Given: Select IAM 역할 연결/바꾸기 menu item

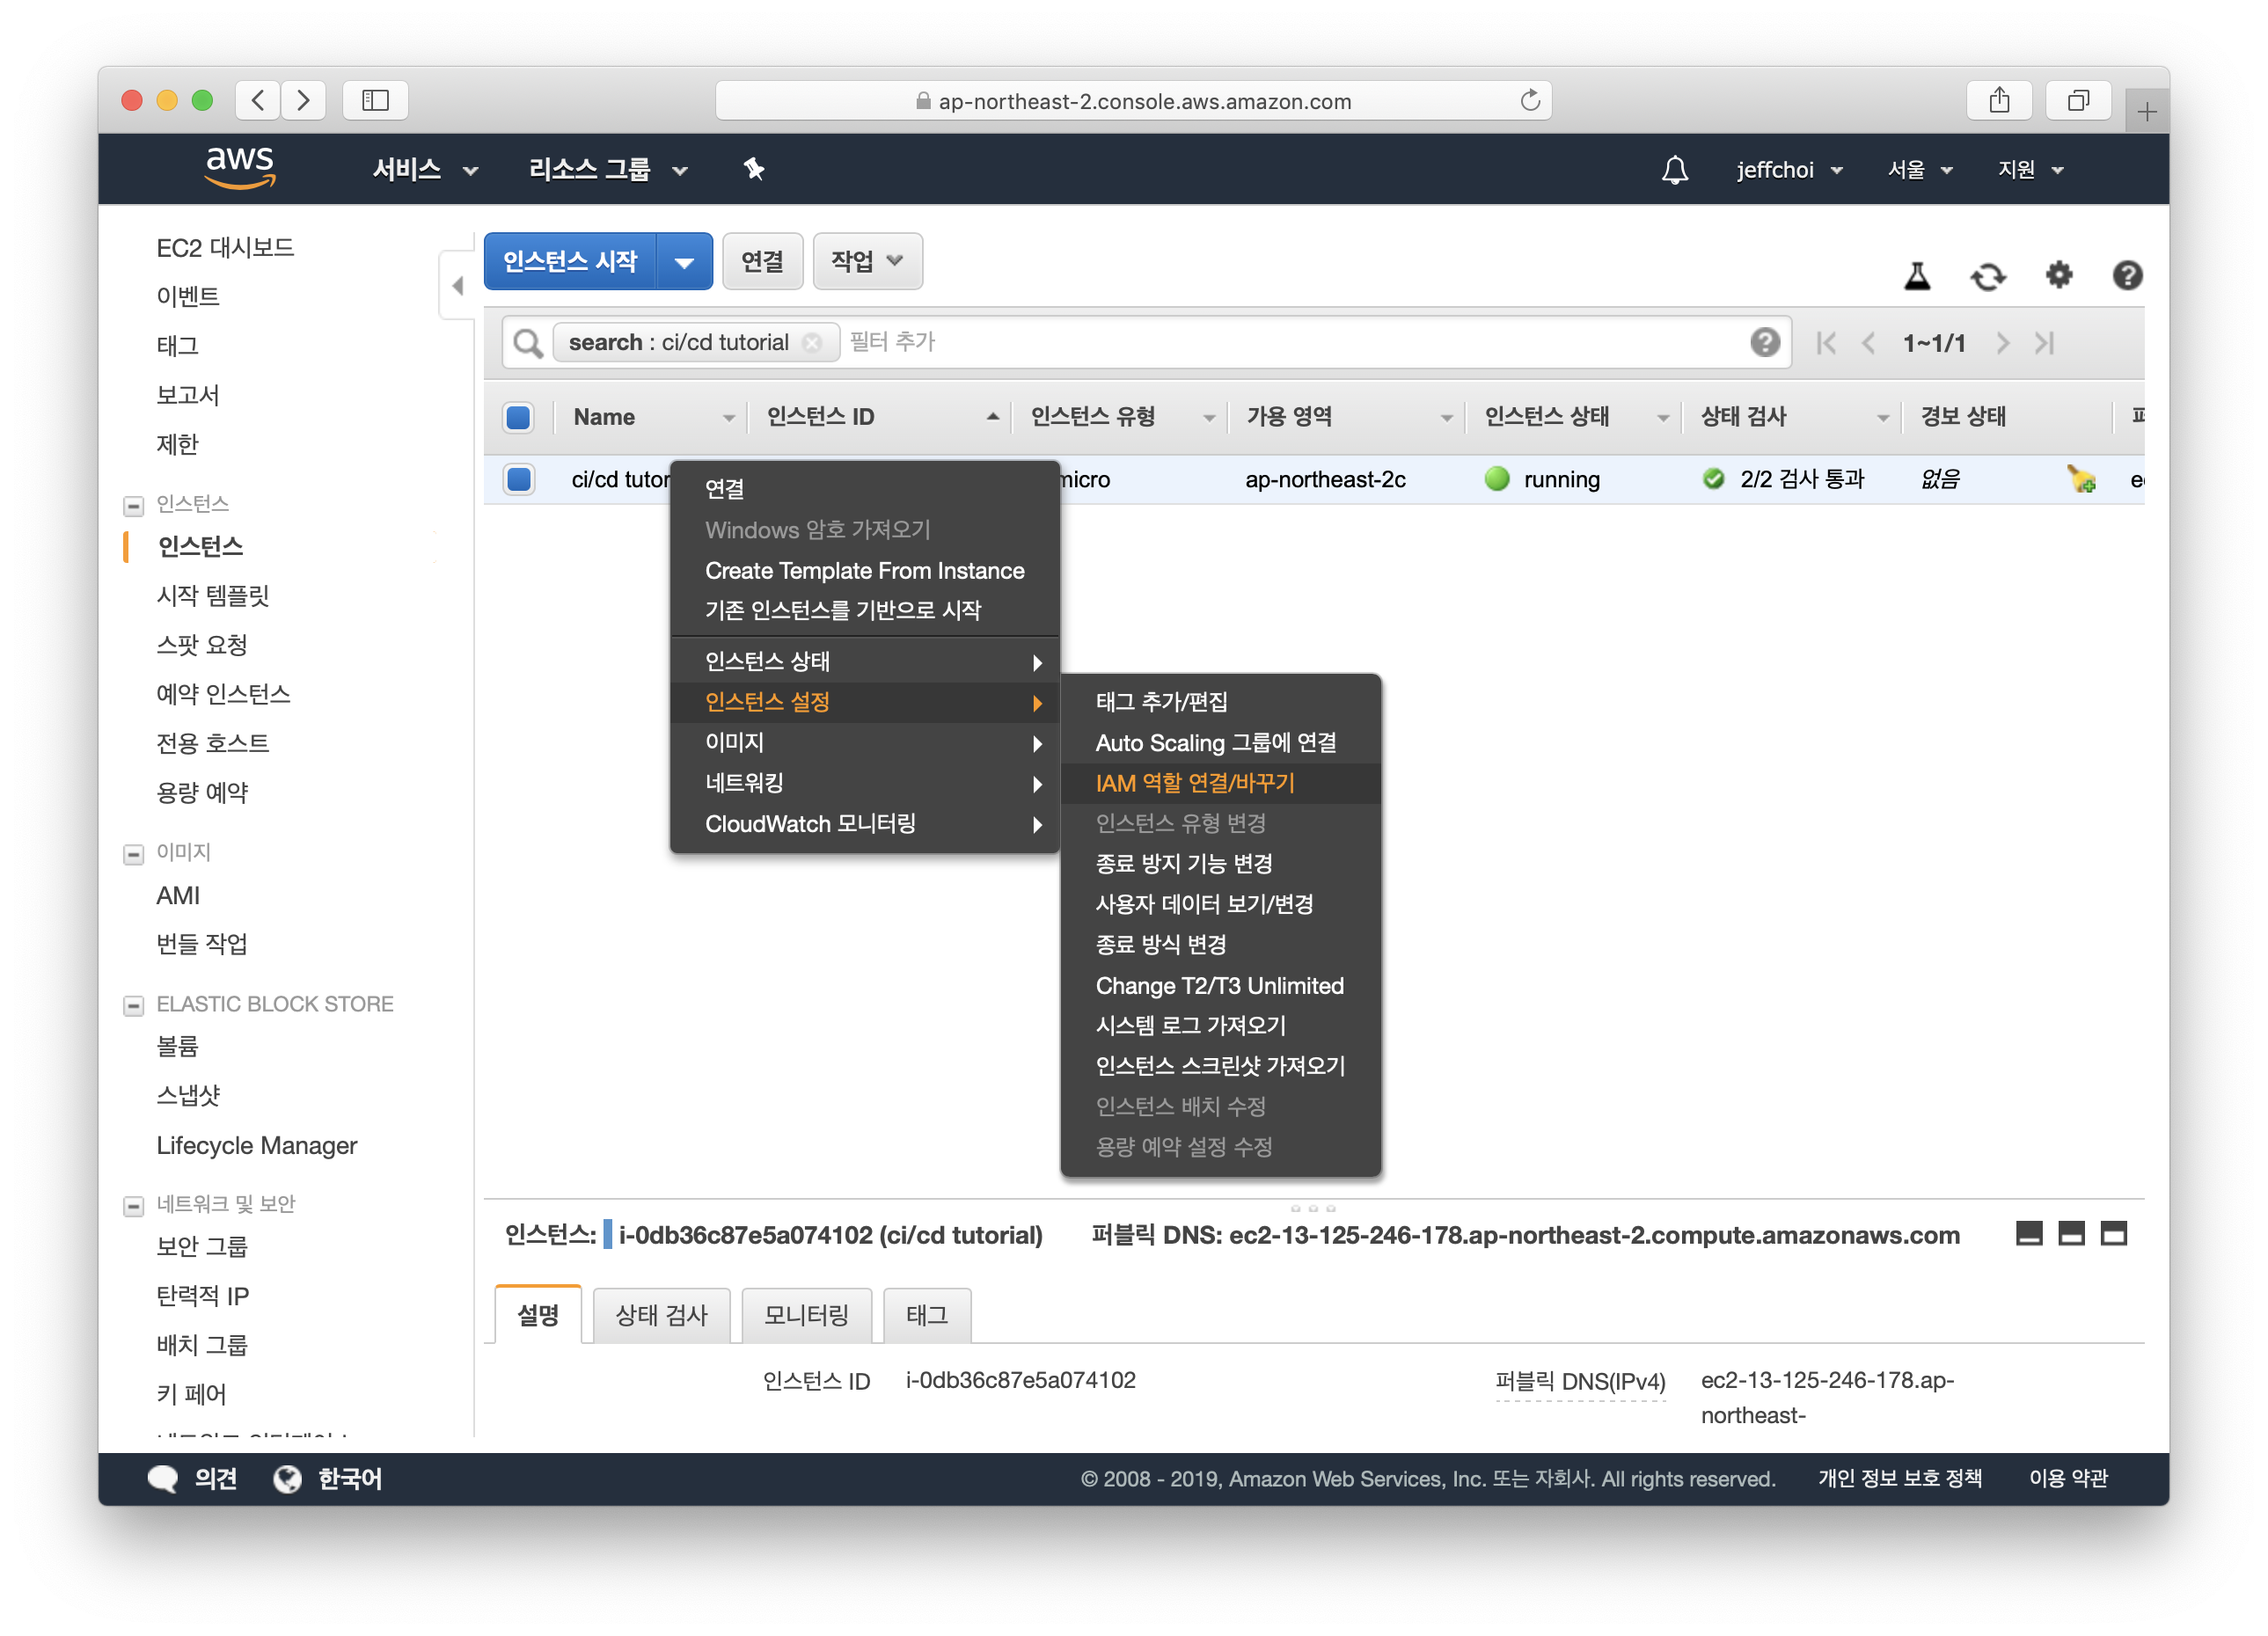Looking at the screenshot, I should click(x=1220, y=783).
